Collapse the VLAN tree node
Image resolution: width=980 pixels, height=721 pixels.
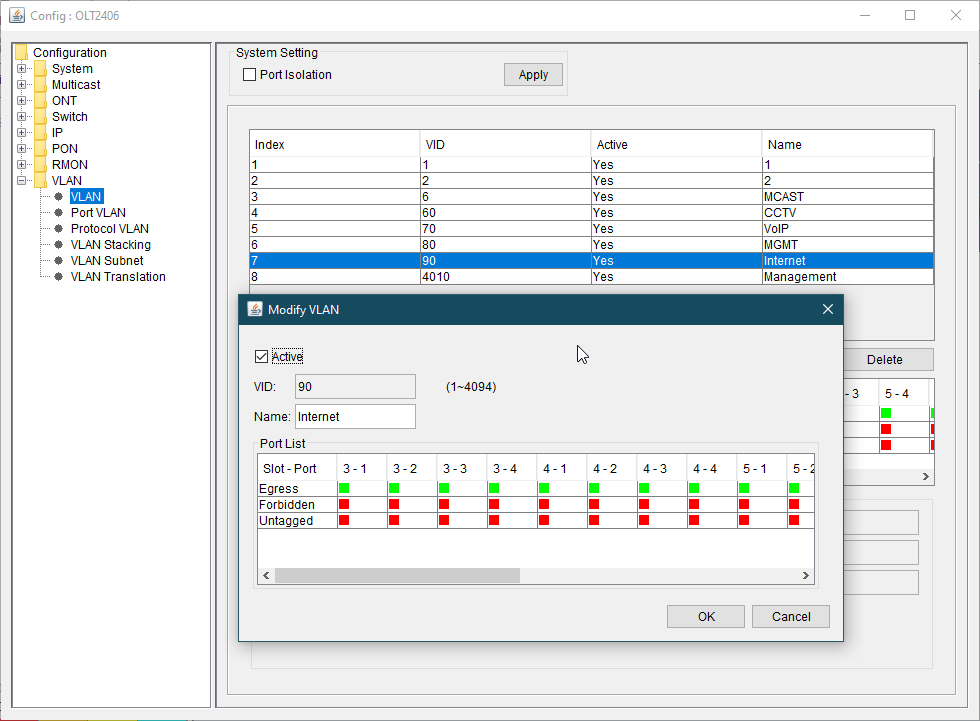[21, 181]
